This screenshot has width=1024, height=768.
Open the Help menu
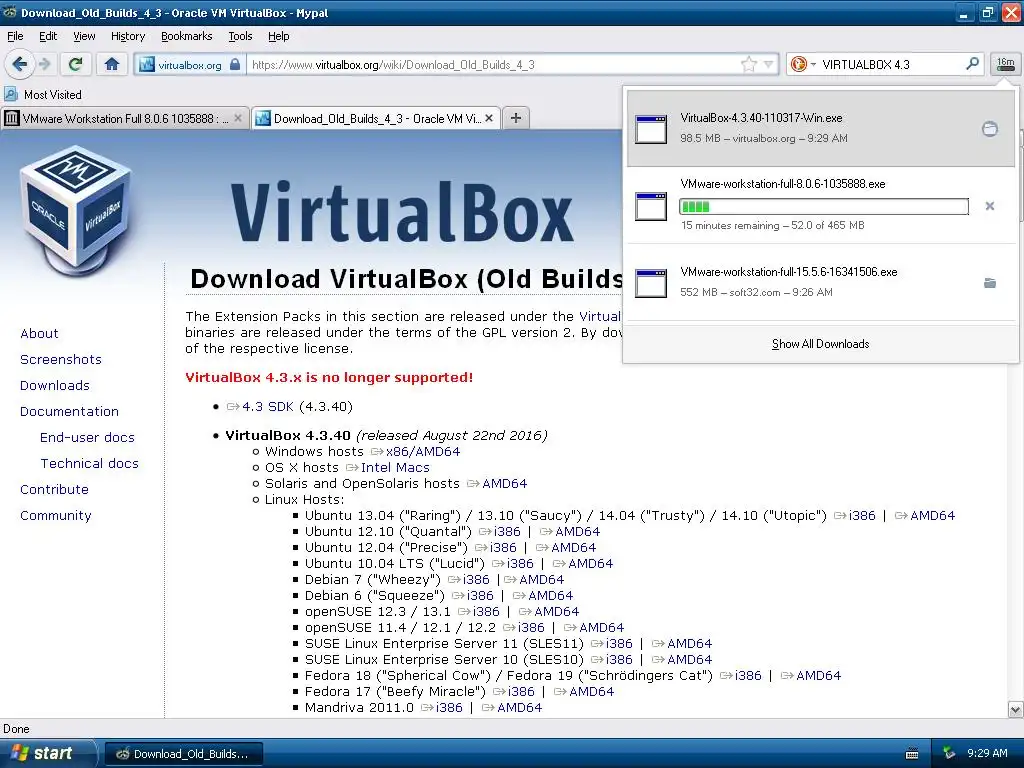pos(278,36)
